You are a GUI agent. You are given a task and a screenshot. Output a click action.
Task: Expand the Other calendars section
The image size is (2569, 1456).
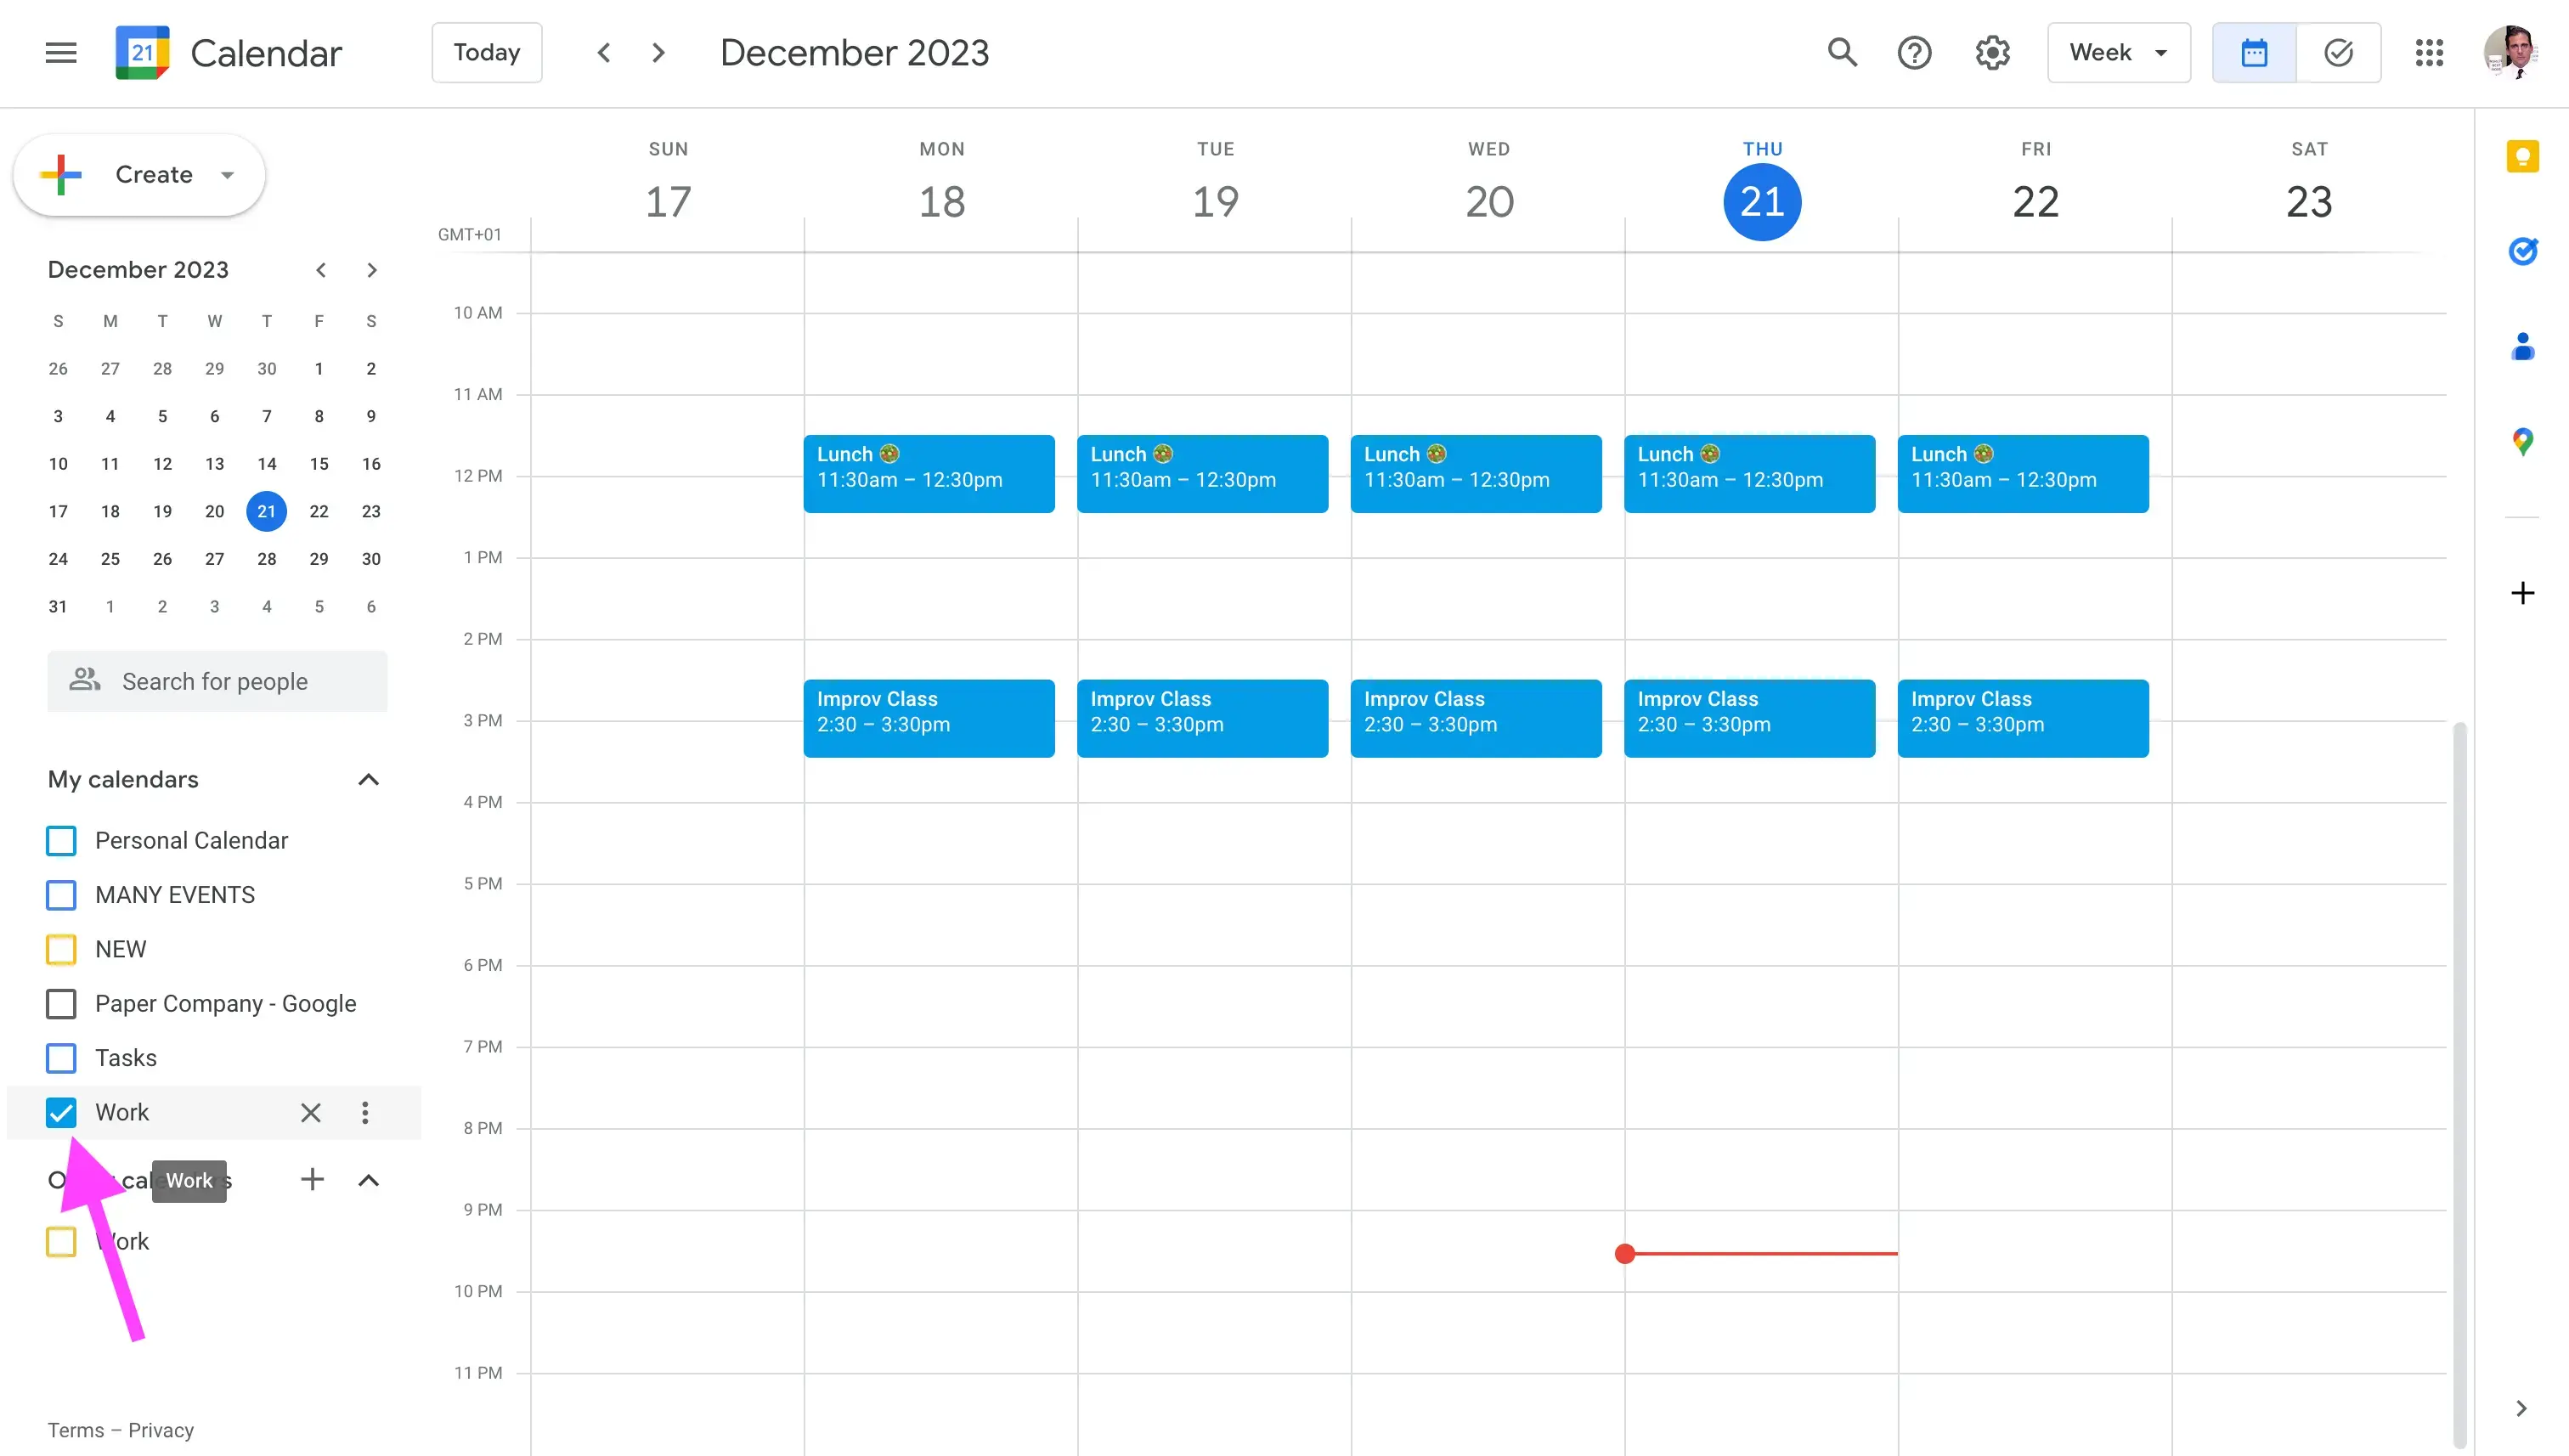point(369,1179)
